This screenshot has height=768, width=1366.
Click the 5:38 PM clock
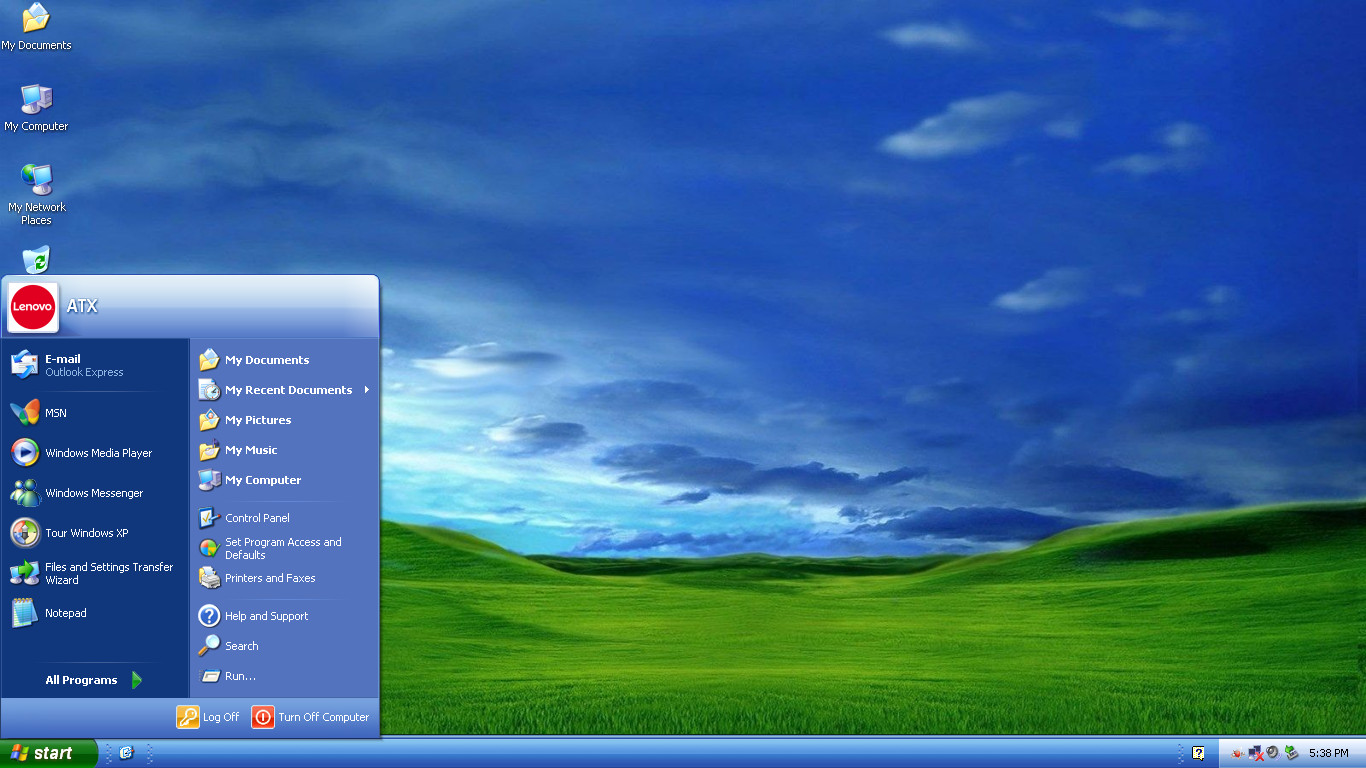tap(1328, 753)
